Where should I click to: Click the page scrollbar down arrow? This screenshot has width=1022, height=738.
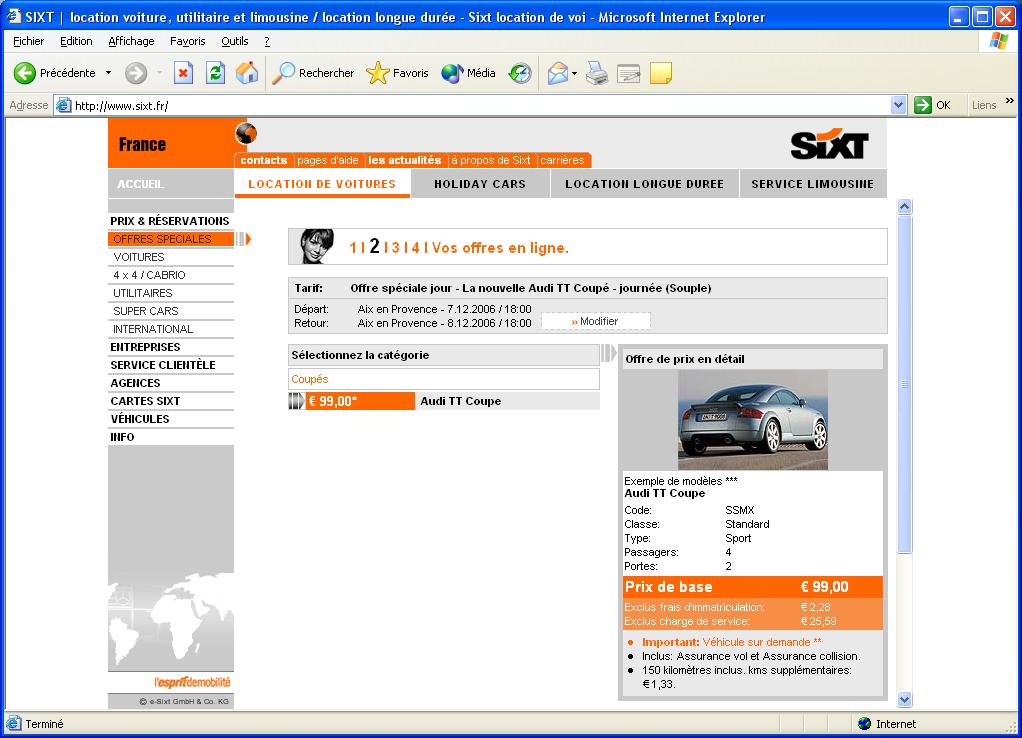coord(905,700)
